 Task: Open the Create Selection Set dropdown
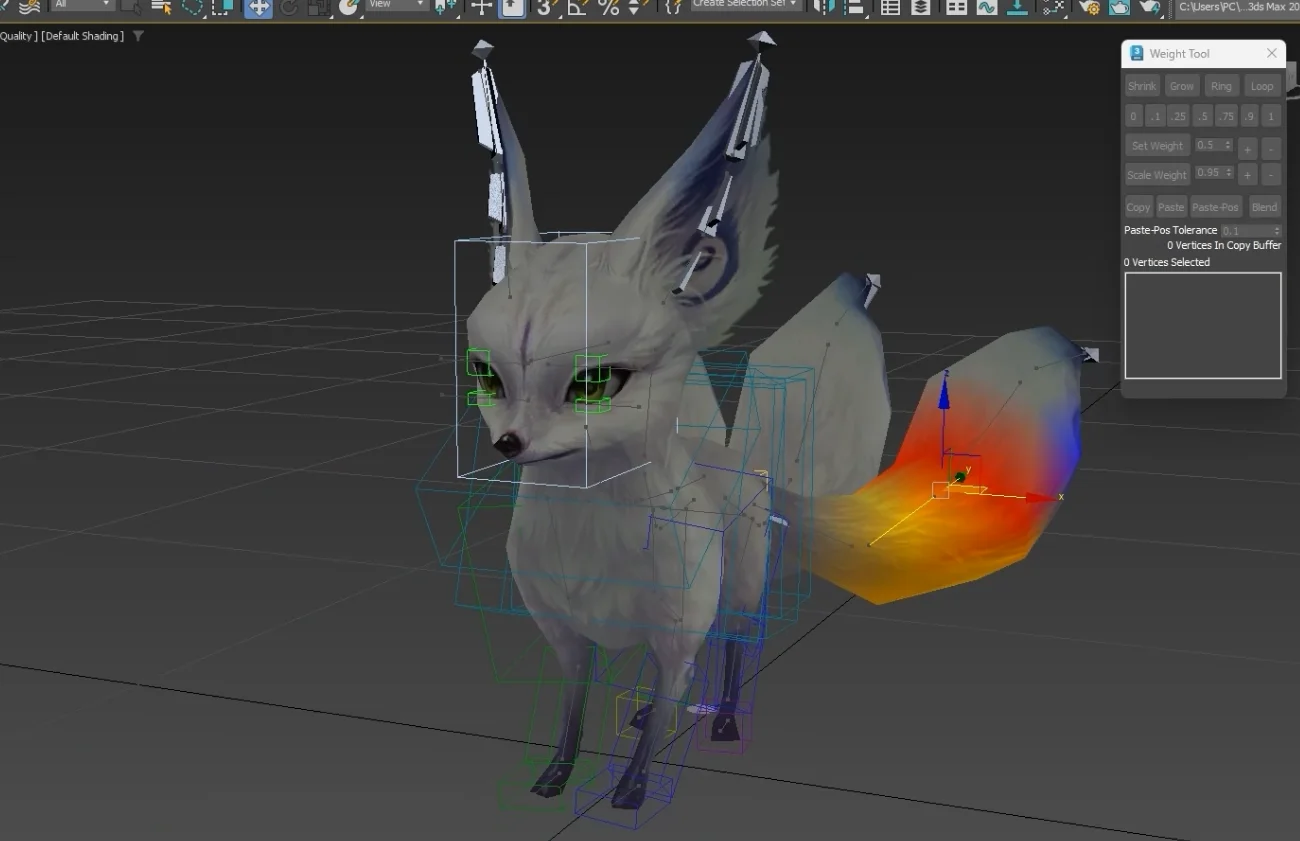747,5
